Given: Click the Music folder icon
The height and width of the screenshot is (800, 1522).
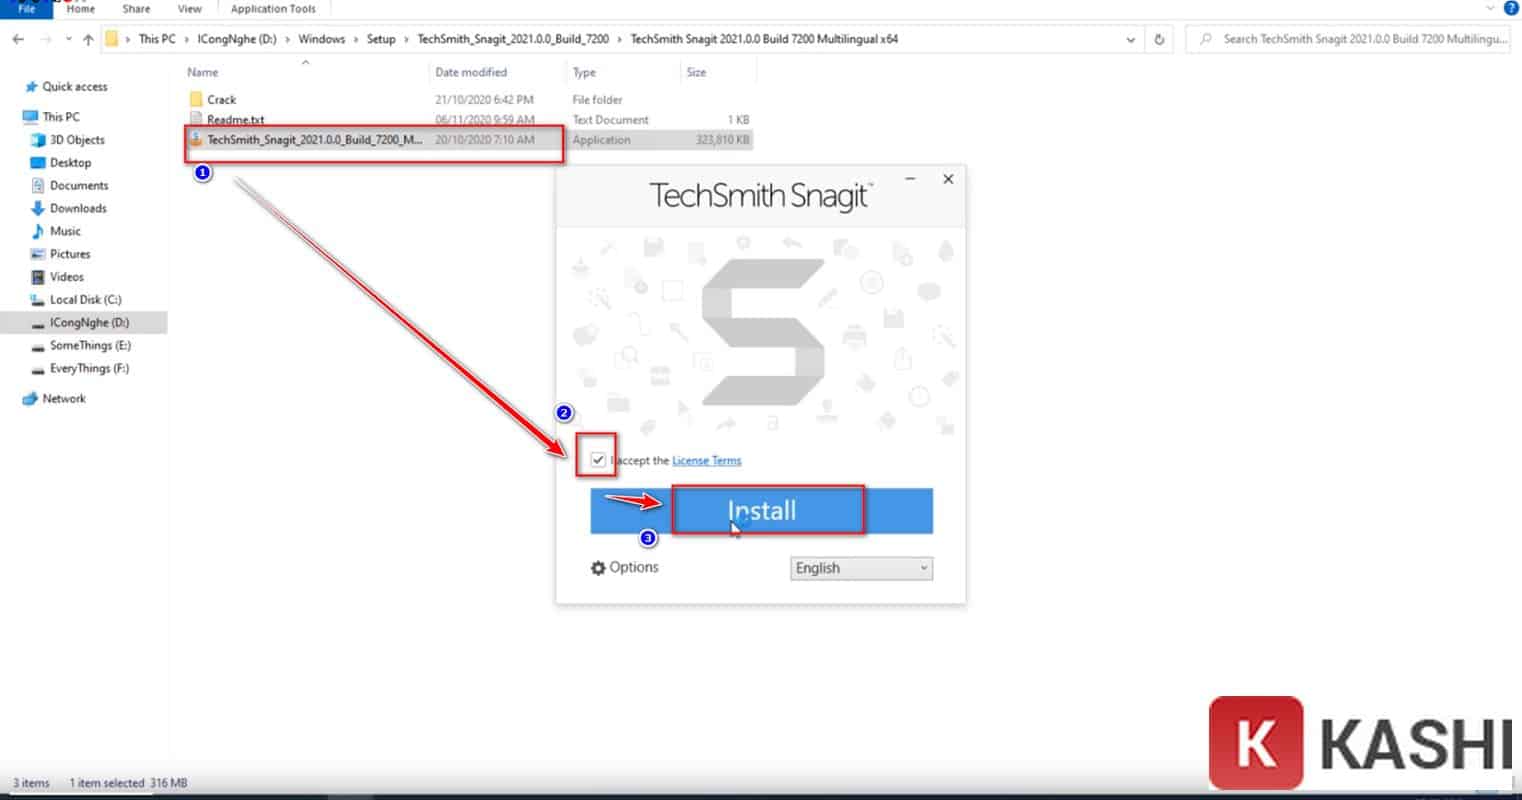Looking at the screenshot, I should pyautogui.click(x=38, y=231).
